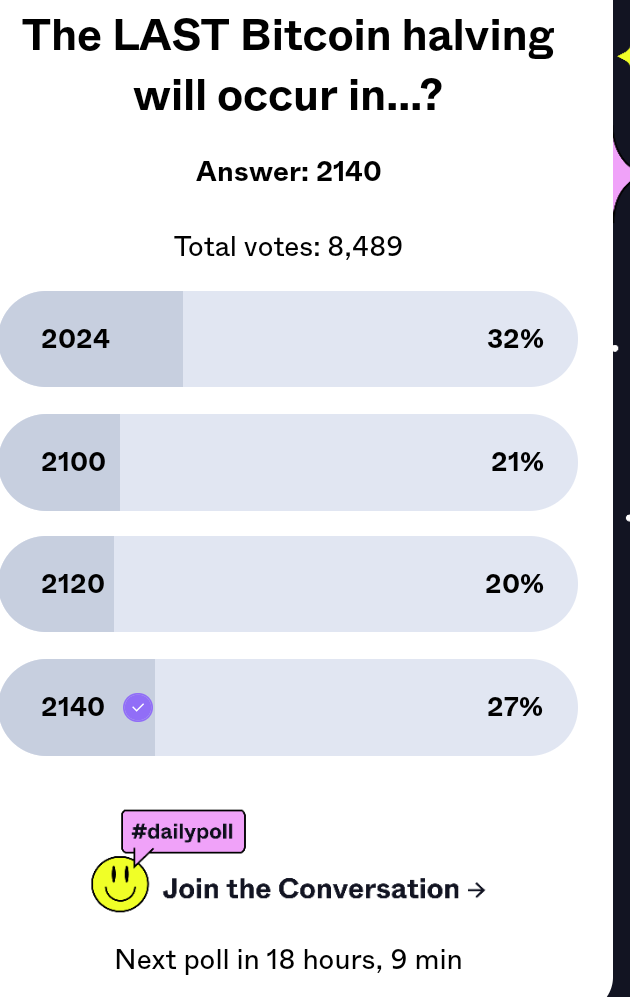Click the Answer: 2140 text

pyautogui.click(x=289, y=172)
